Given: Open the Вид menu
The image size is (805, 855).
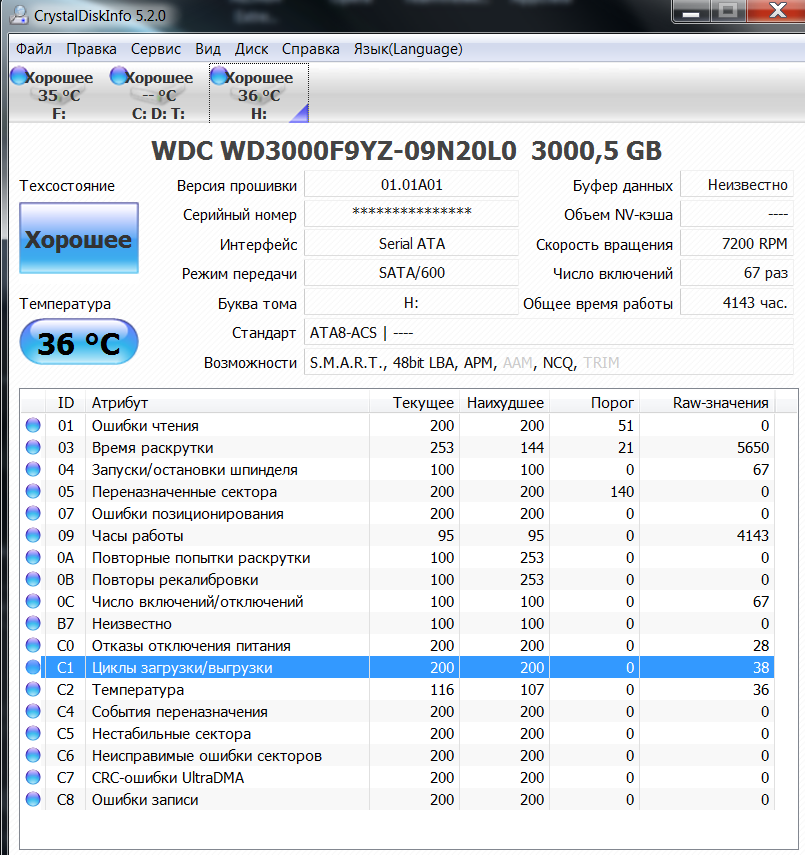Looking at the screenshot, I should (x=208, y=49).
